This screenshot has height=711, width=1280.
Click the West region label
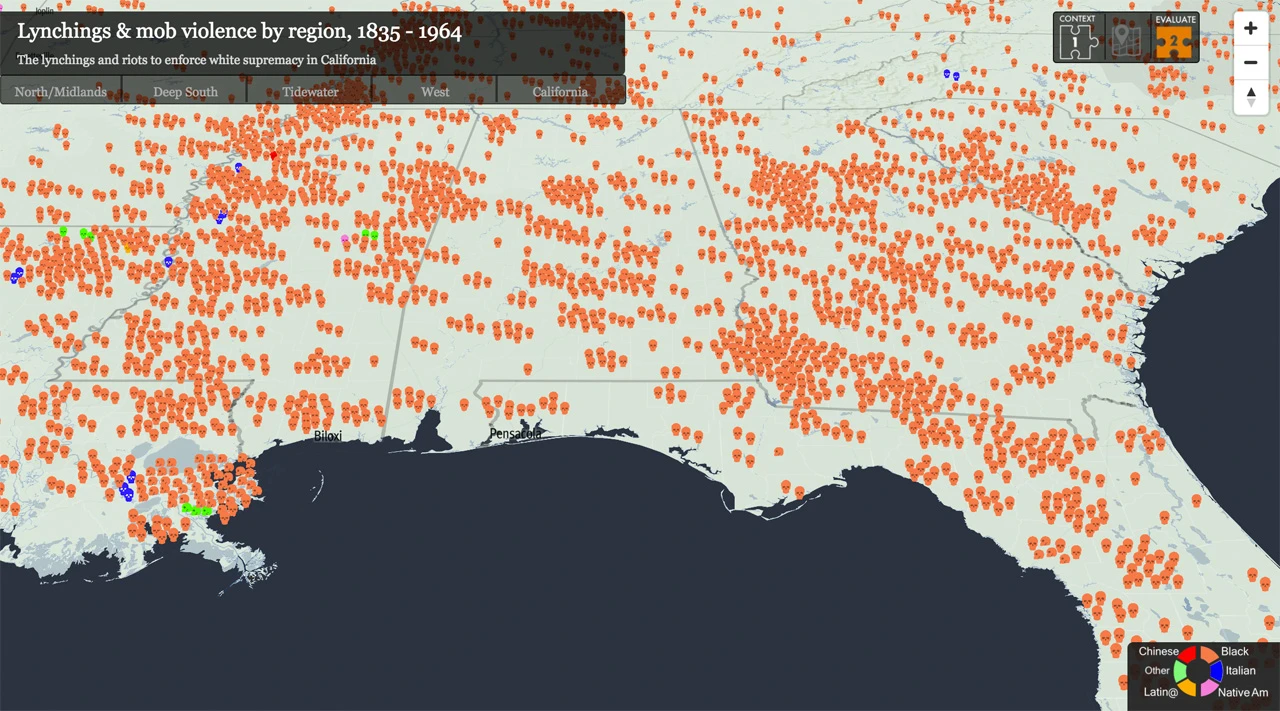435,91
